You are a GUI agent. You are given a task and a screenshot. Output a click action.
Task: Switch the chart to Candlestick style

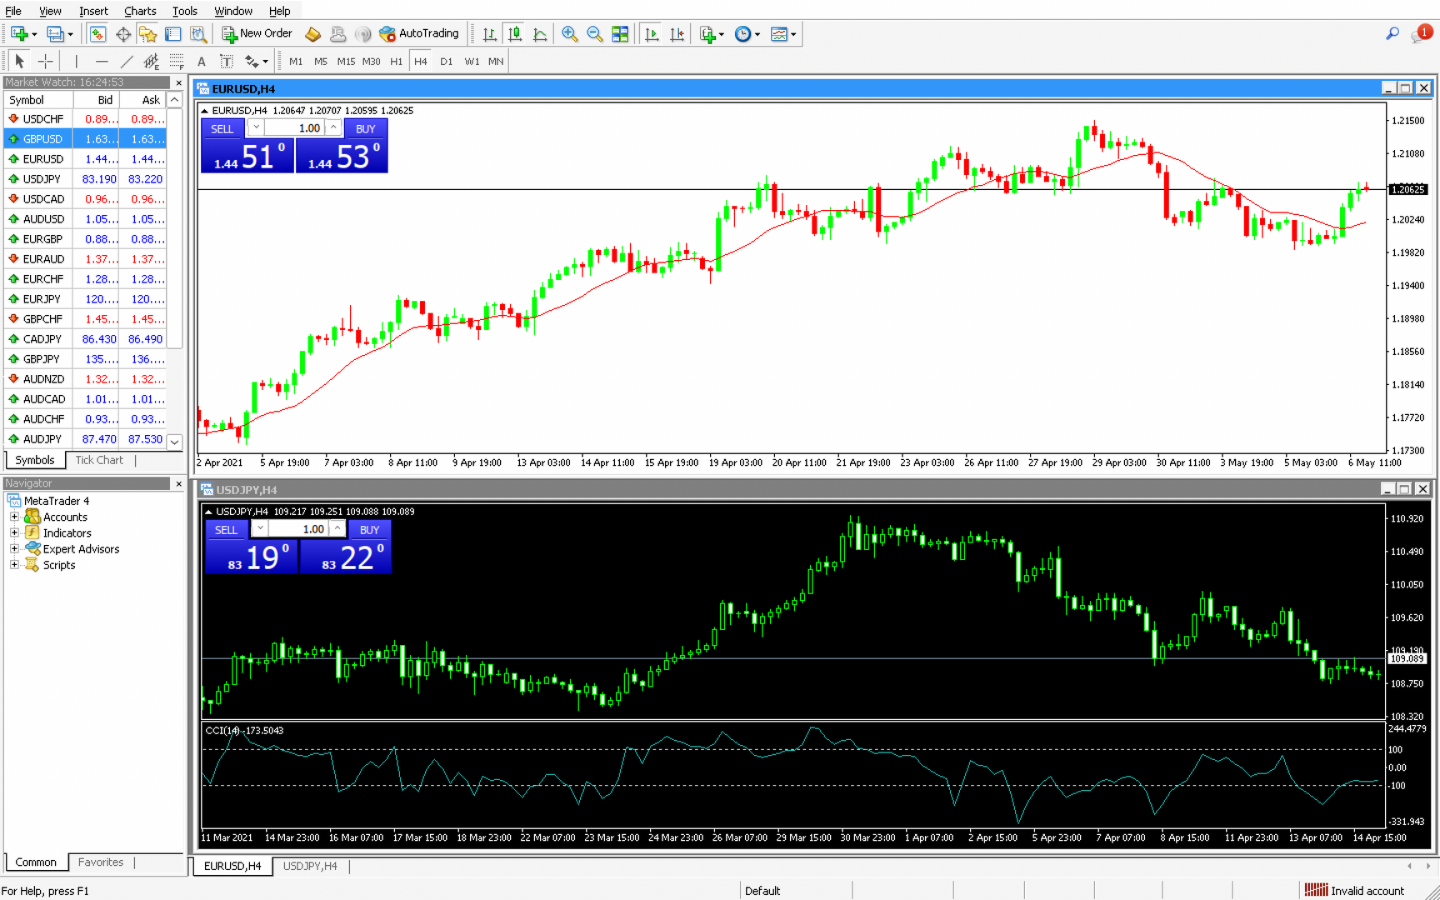coord(514,33)
